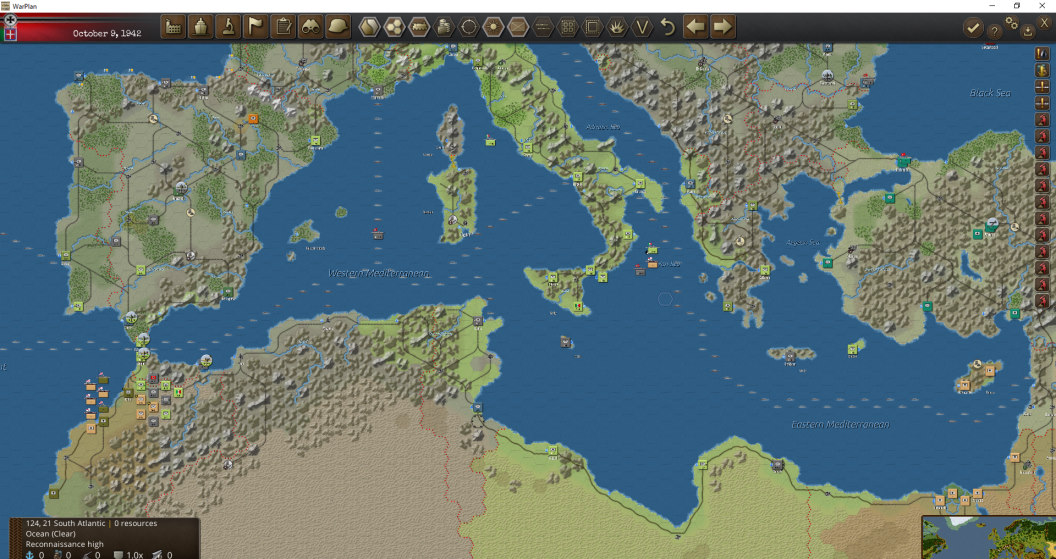Go to next unit with right arrow
The height and width of the screenshot is (559, 1056).
click(723, 27)
